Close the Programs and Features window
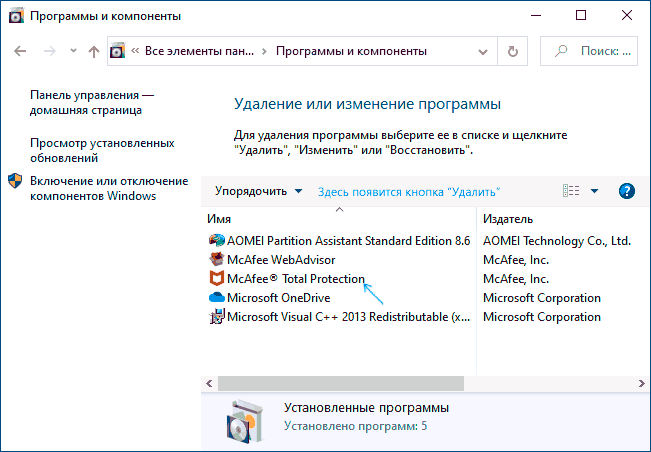The width and height of the screenshot is (651, 452). tap(627, 16)
